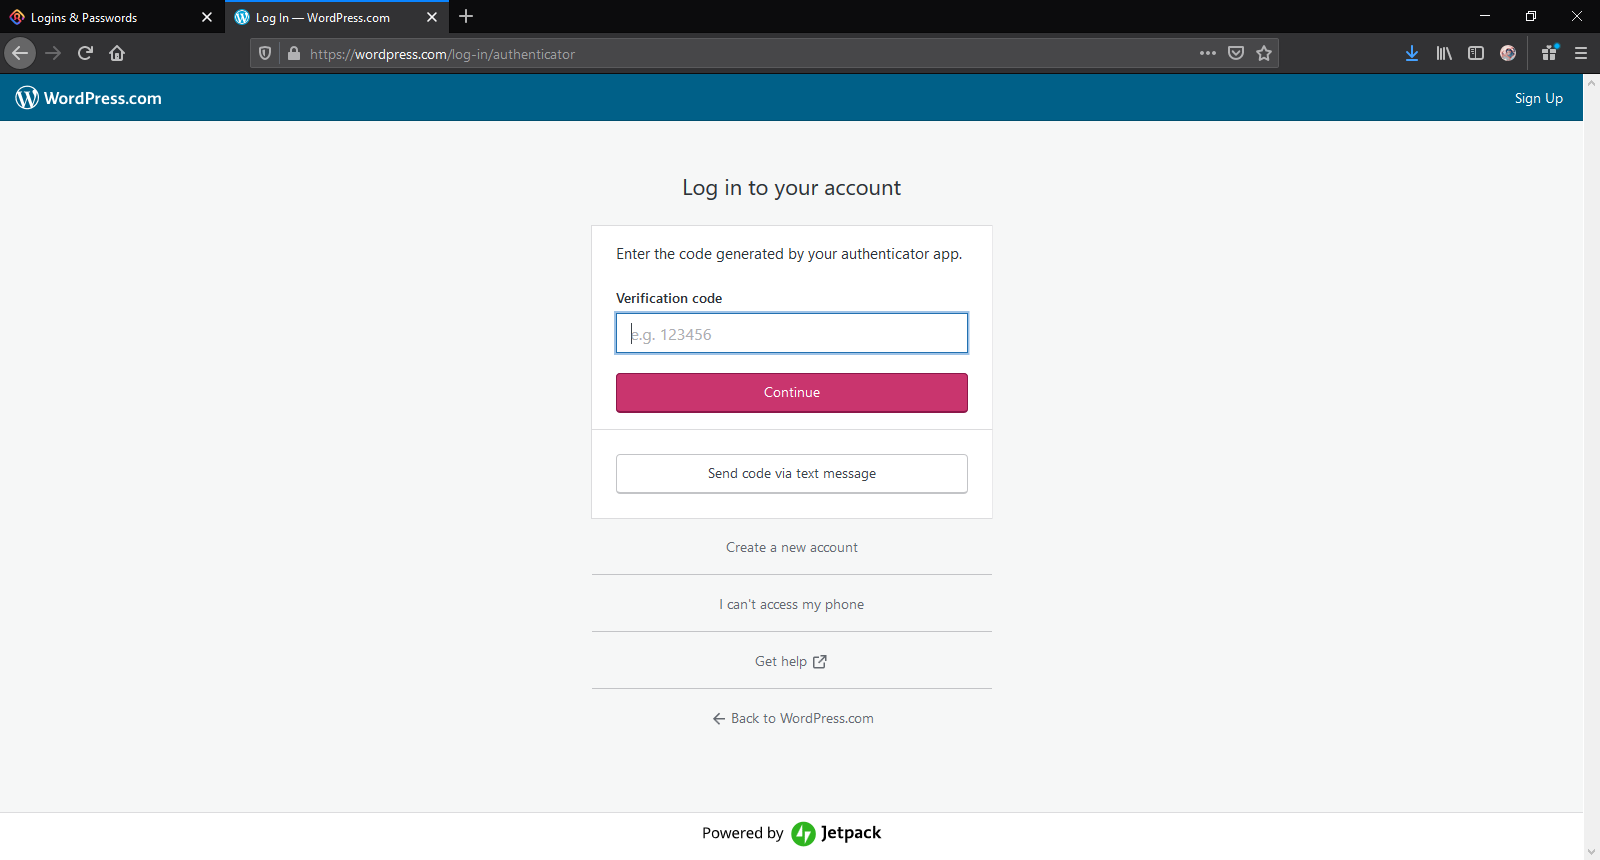Image resolution: width=1600 pixels, height=860 pixels.
Task: Toggle the sidebar view
Action: click(x=1476, y=53)
